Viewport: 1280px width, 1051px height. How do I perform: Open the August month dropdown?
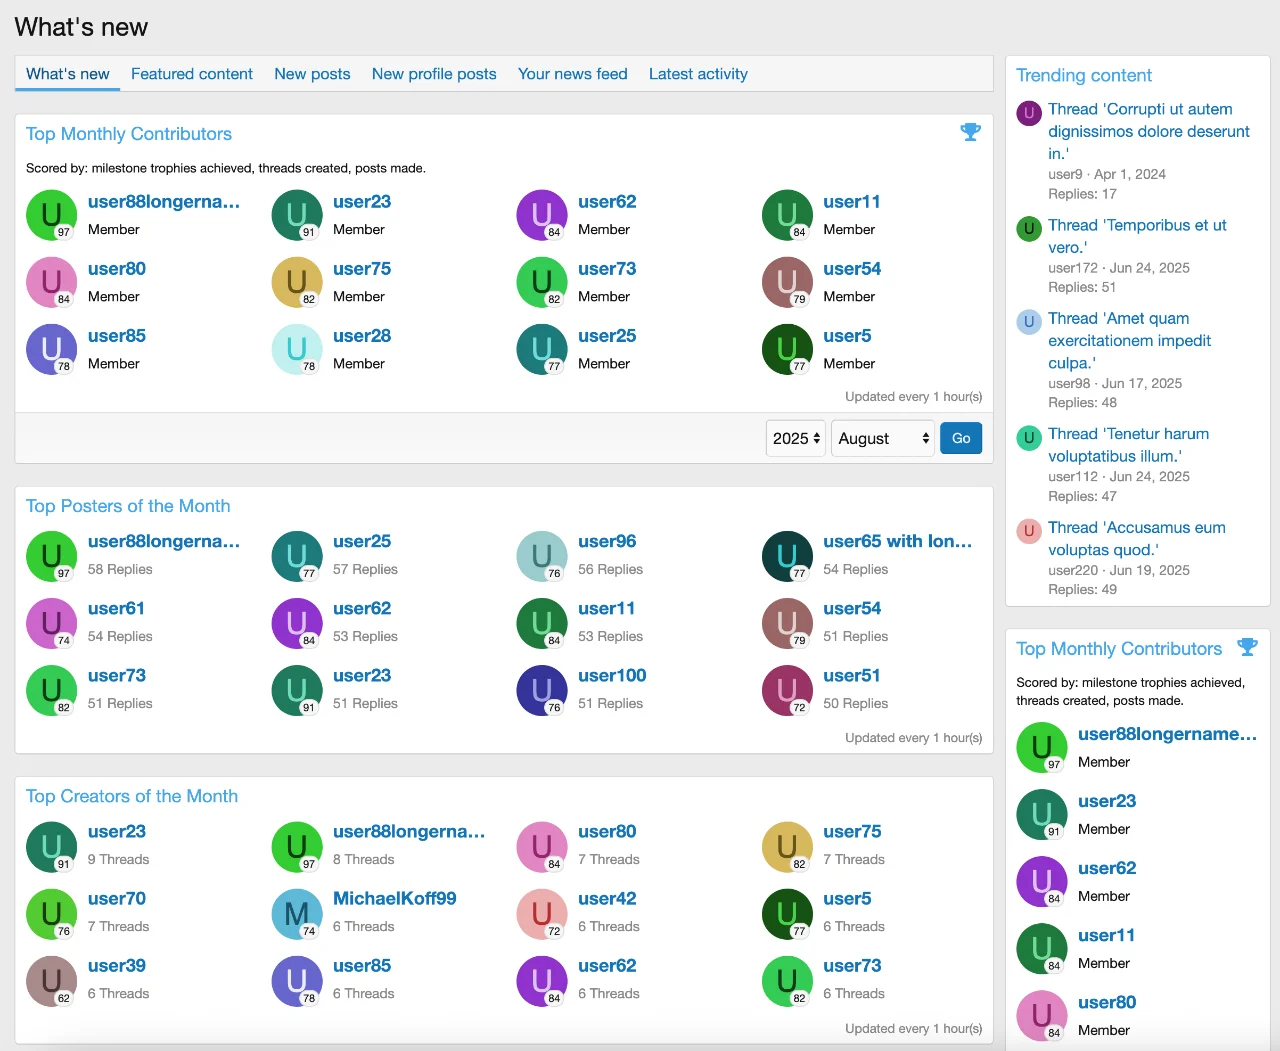pyautogui.click(x=882, y=438)
